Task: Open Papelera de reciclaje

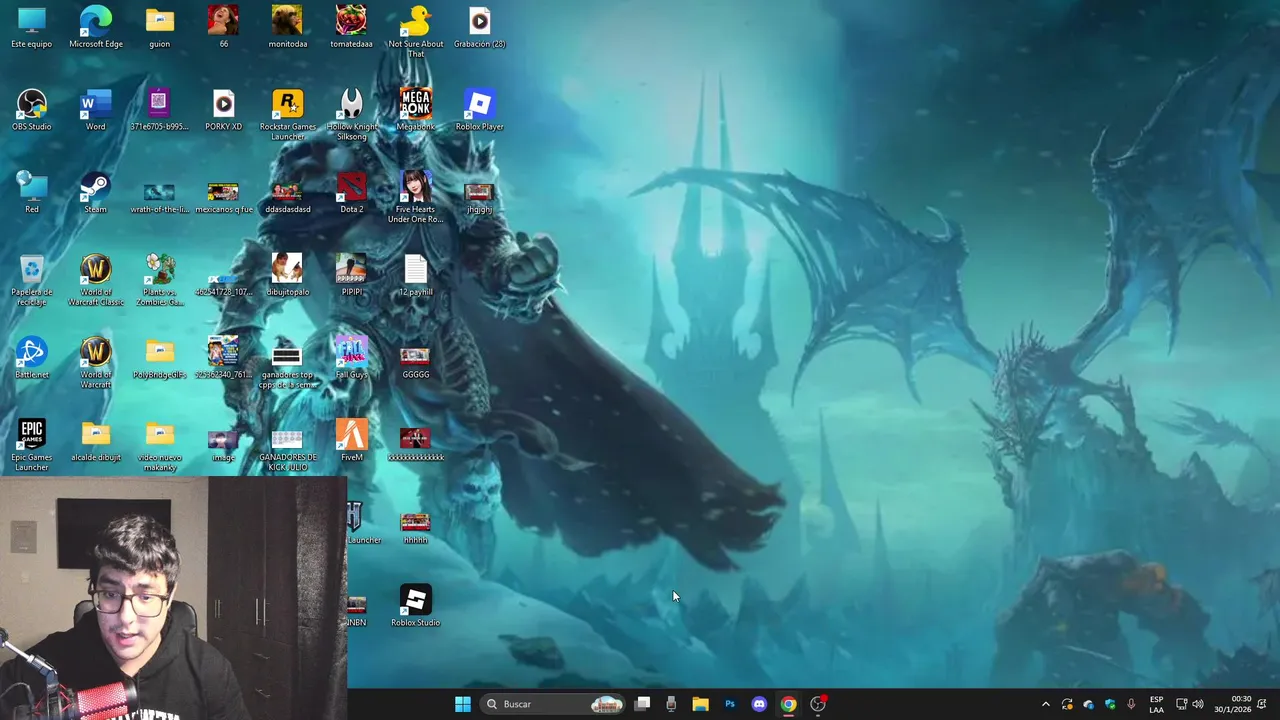Action: (x=32, y=280)
